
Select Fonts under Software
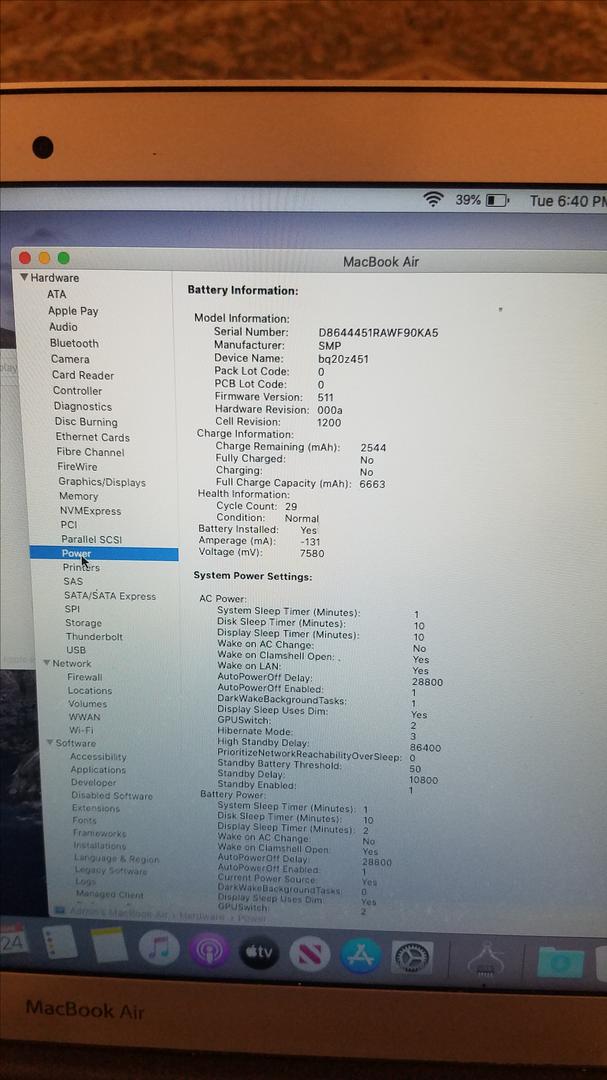85,820
